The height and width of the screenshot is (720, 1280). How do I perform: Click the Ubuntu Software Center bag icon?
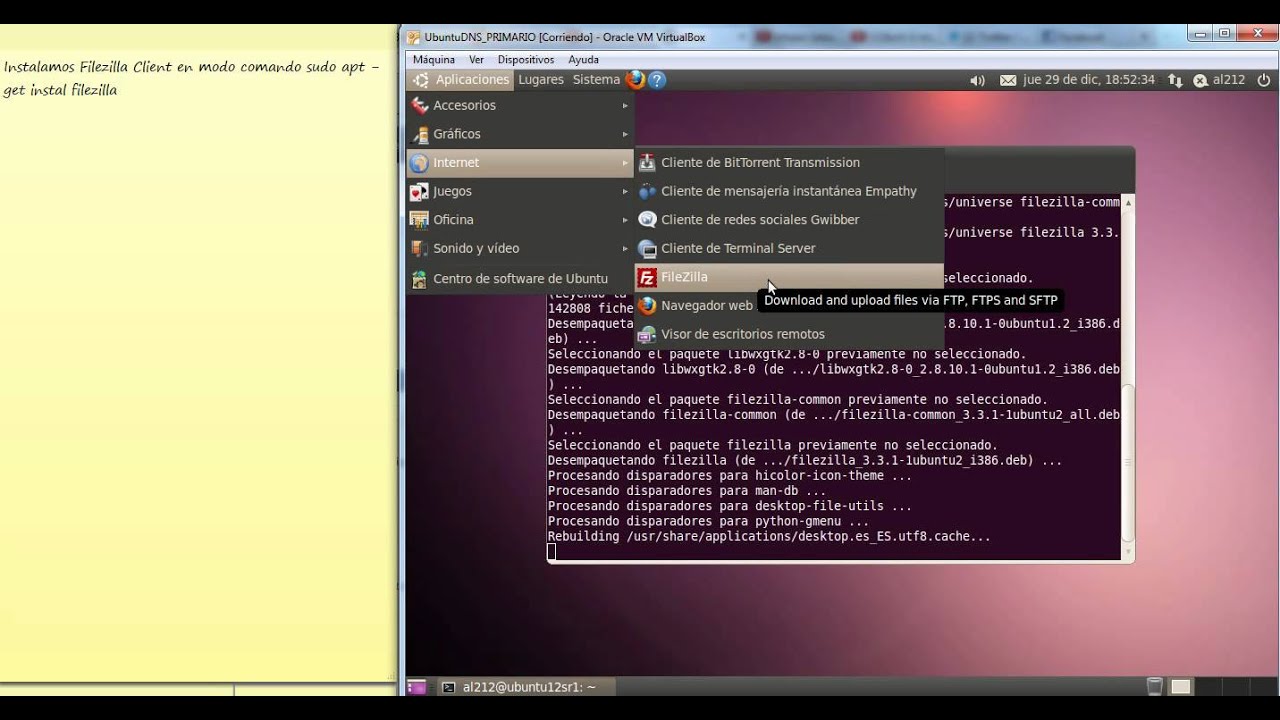click(419, 279)
